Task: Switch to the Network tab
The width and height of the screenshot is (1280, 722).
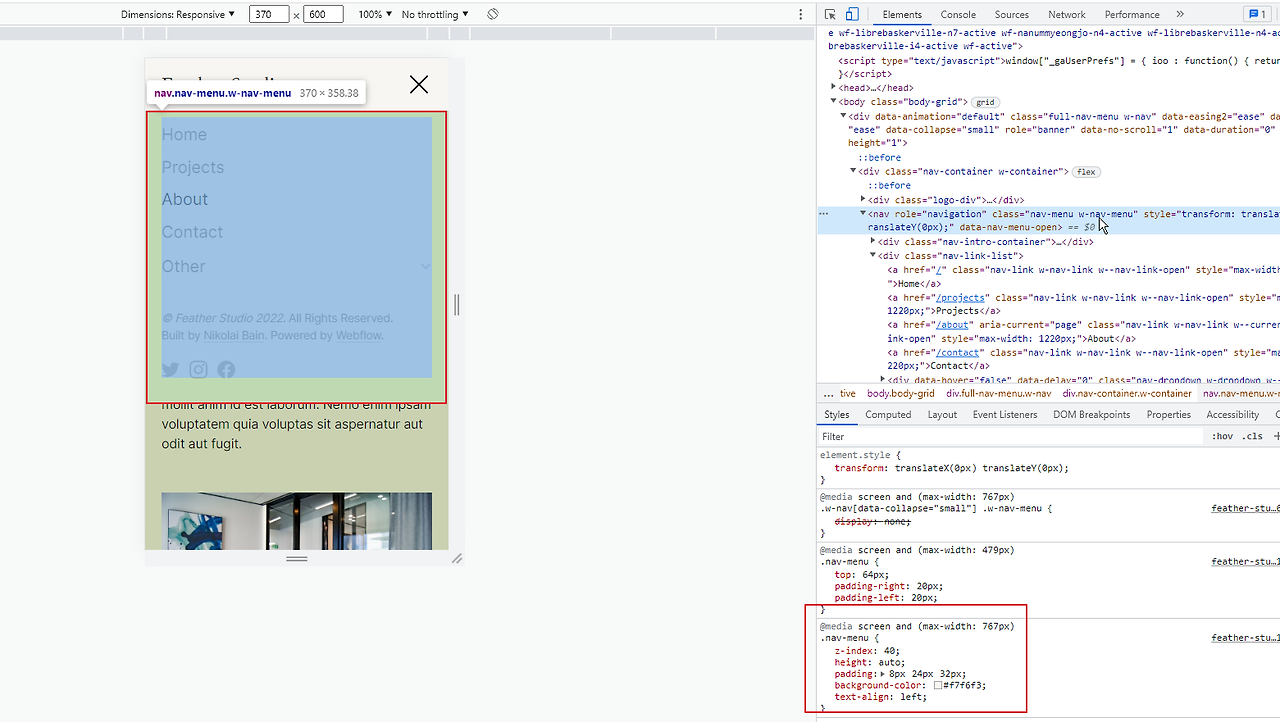Action: (x=1067, y=14)
